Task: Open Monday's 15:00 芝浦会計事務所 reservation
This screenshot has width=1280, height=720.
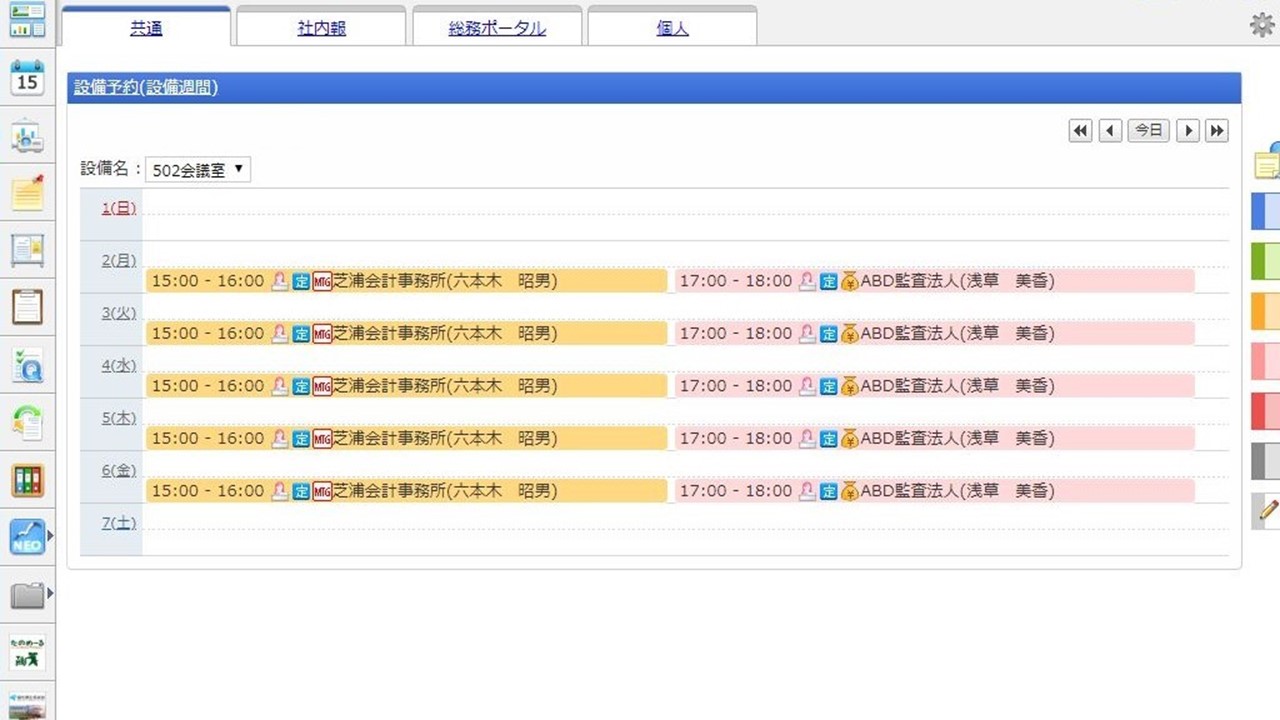Action: tap(406, 281)
